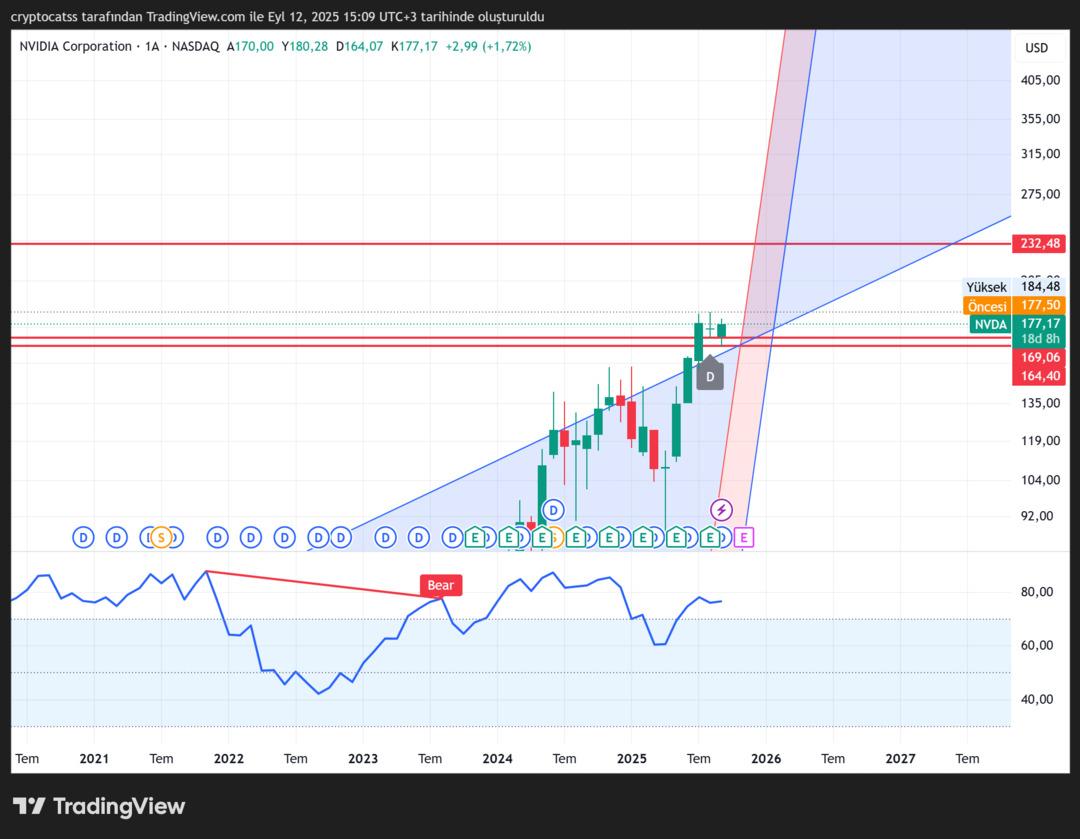Select the 2021 label on the time axis
The width and height of the screenshot is (1080, 839).
coord(94,758)
